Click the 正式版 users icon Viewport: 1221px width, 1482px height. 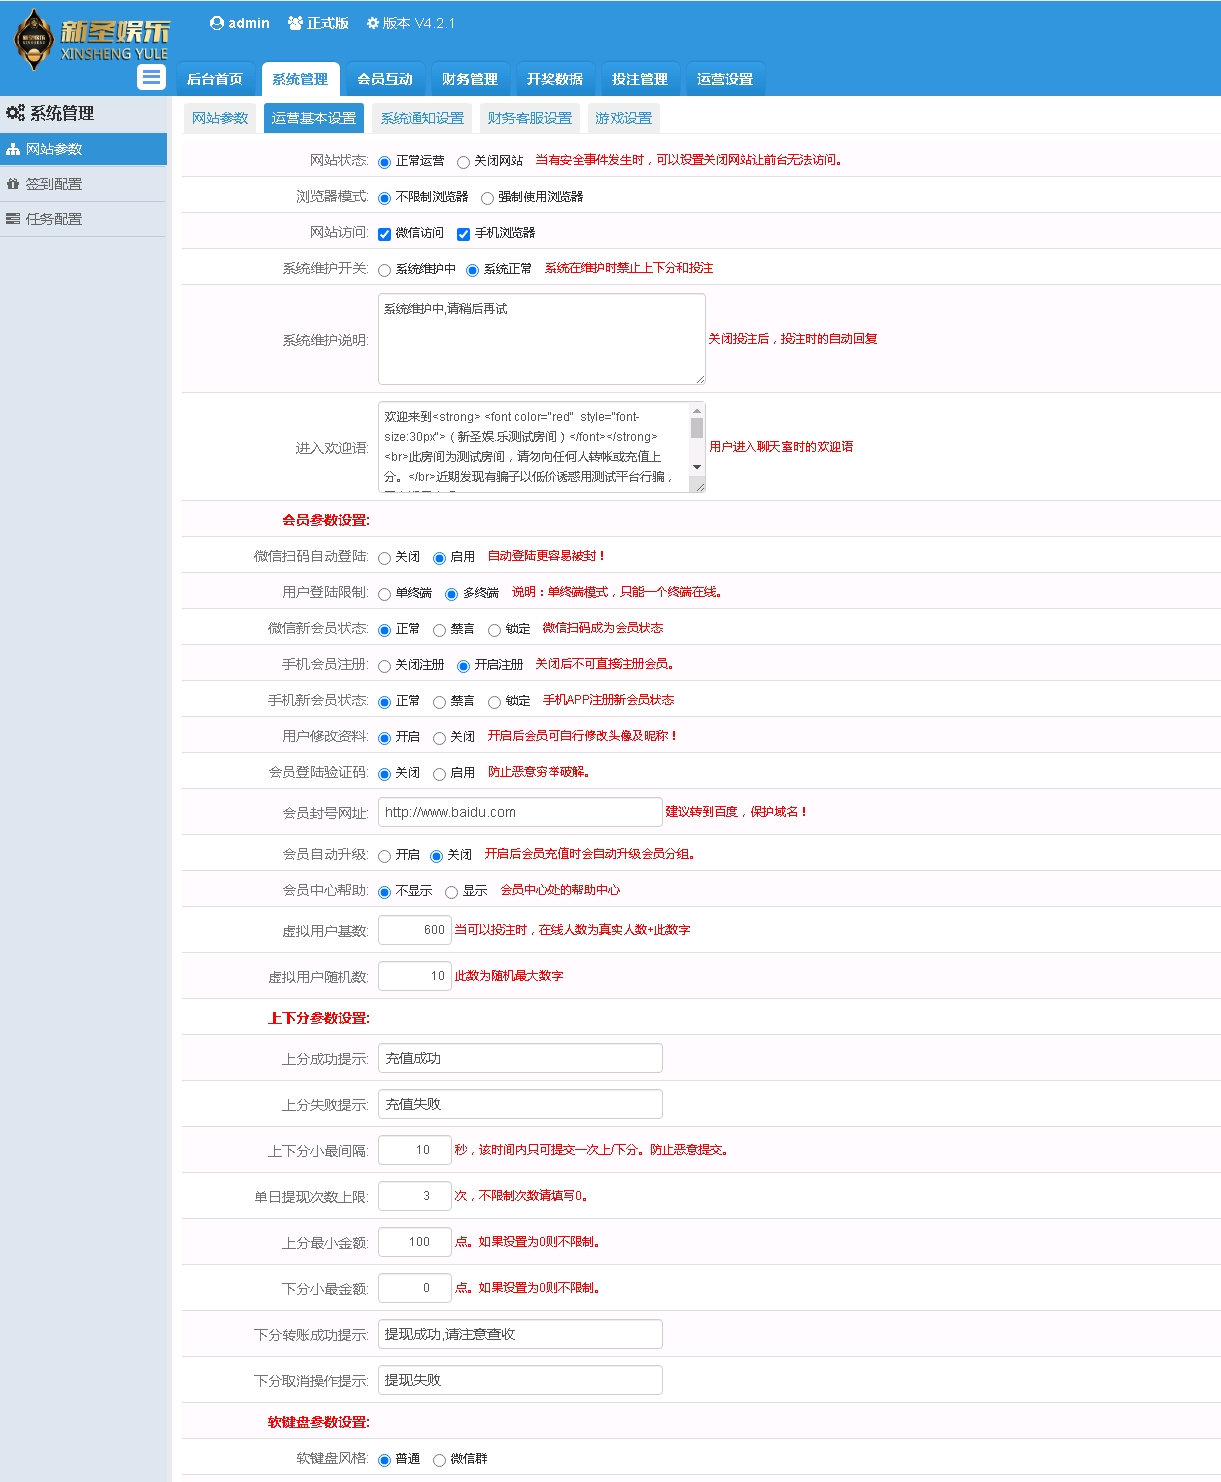(295, 23)
